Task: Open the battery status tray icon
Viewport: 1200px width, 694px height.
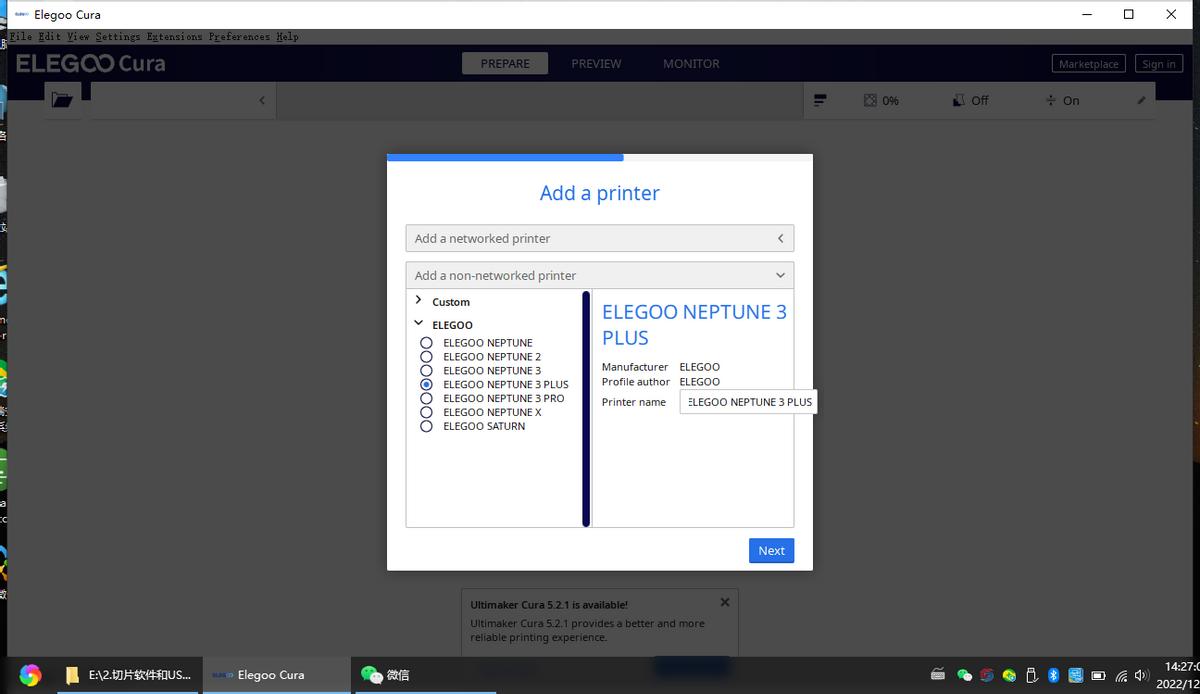Action: click(1098, 675)
